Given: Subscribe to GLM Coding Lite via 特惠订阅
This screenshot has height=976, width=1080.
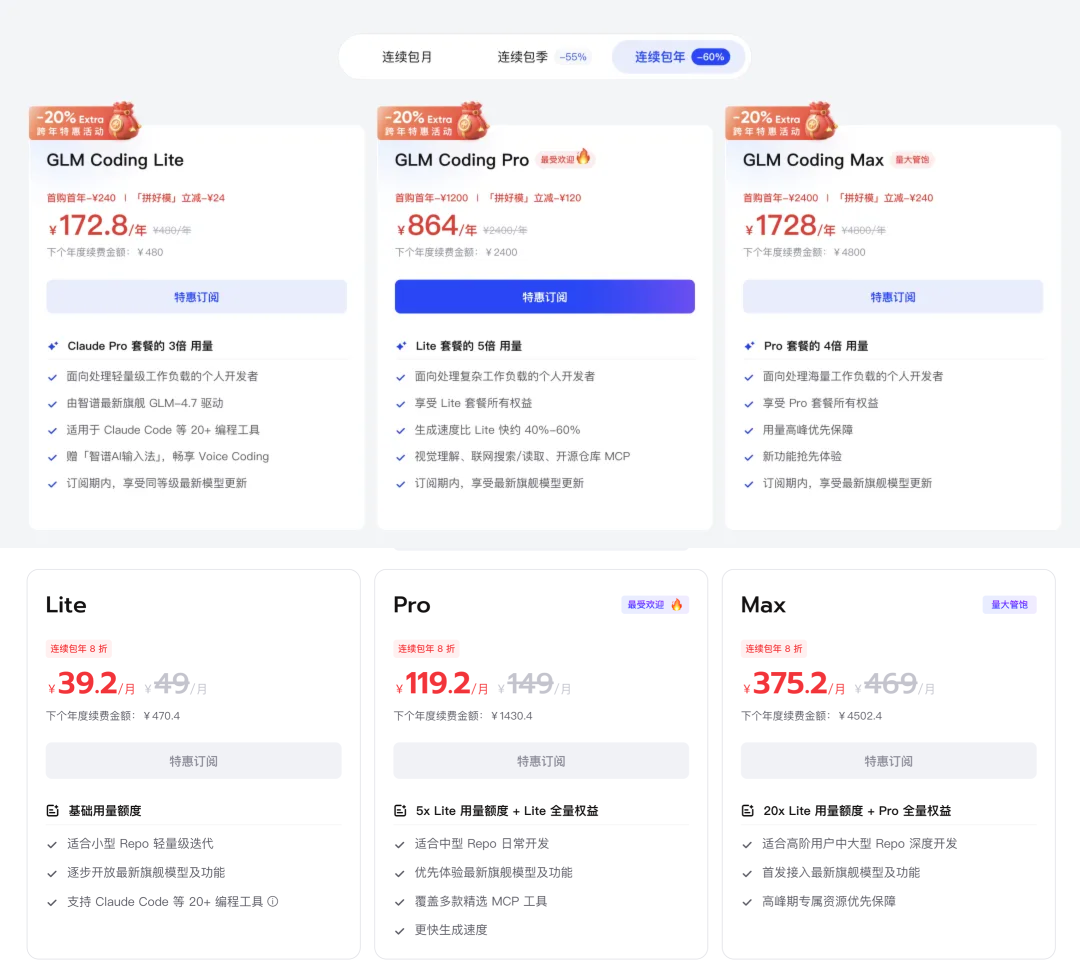Looking at the screenshot, I should (196, 297).
